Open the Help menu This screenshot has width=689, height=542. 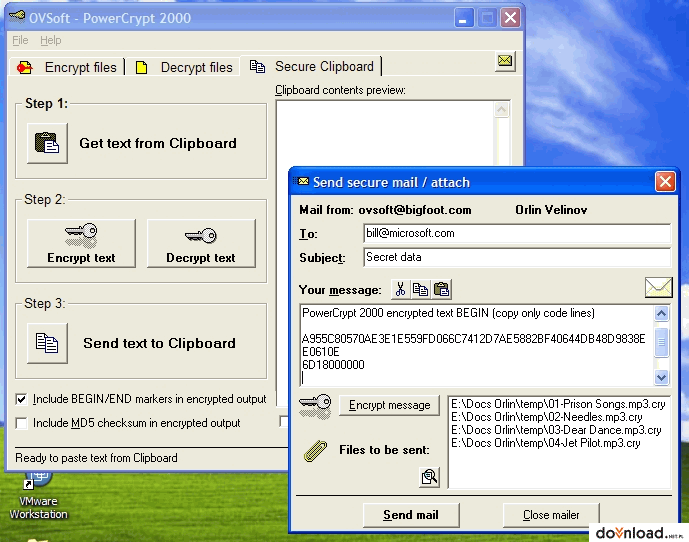51,40
